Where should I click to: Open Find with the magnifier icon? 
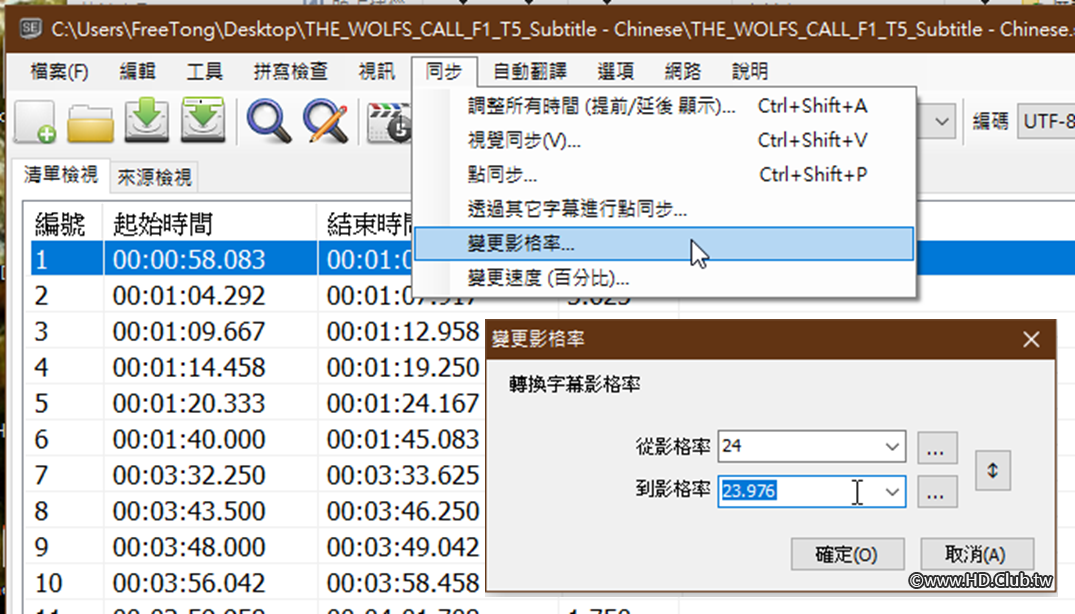(x=269, y=121)
